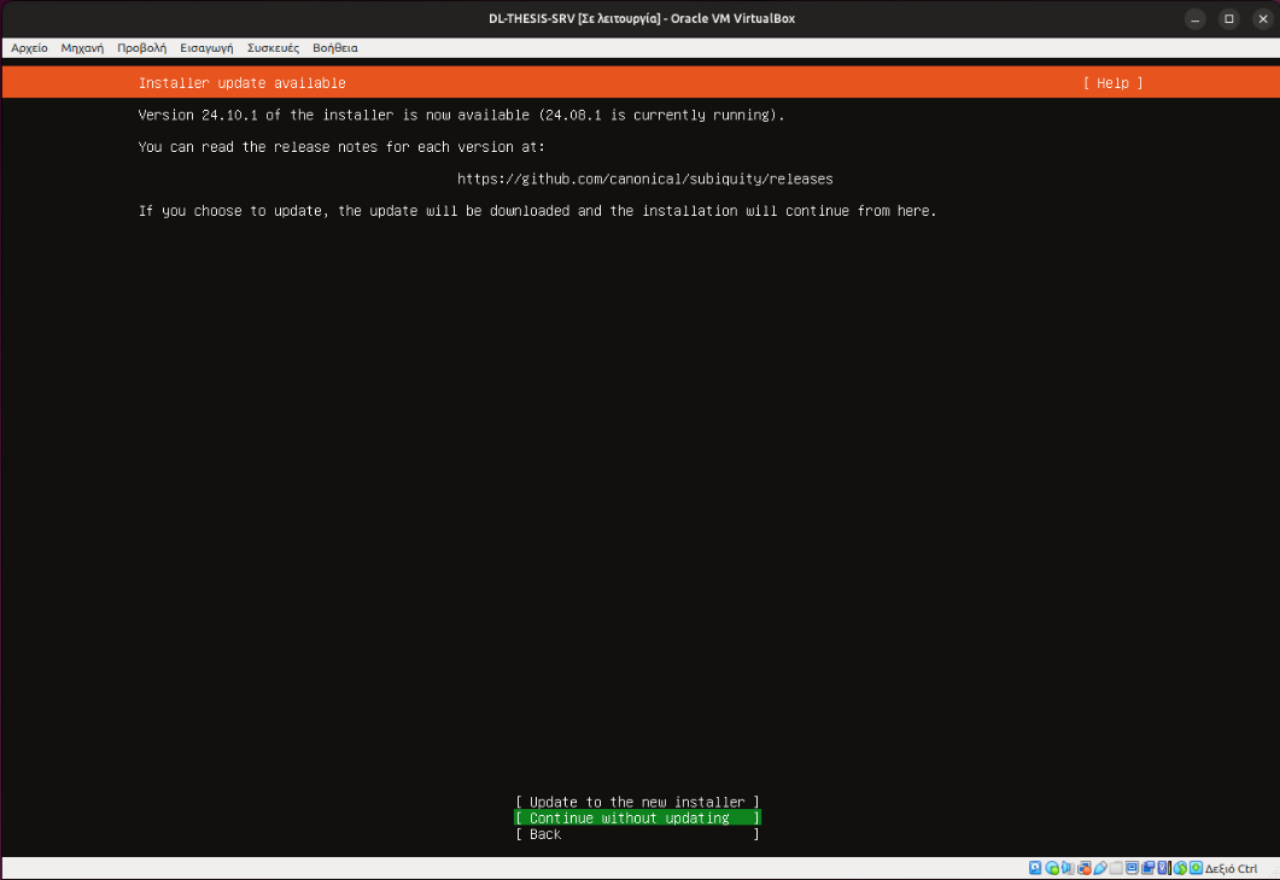Screen dimensions: 1280x880
Task: Open the Μηχανή menu
Action: point(82,48)
